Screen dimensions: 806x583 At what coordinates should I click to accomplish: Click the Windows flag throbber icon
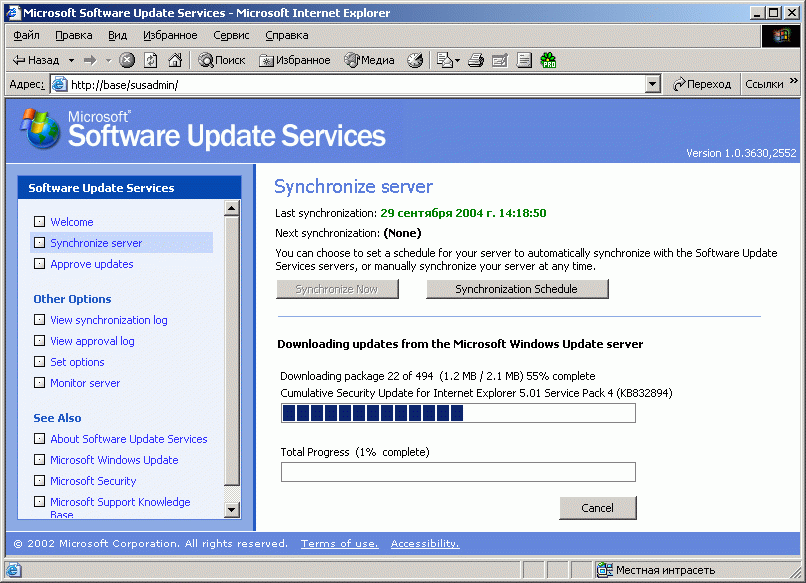pyautogui.click(x=780, y=36)
